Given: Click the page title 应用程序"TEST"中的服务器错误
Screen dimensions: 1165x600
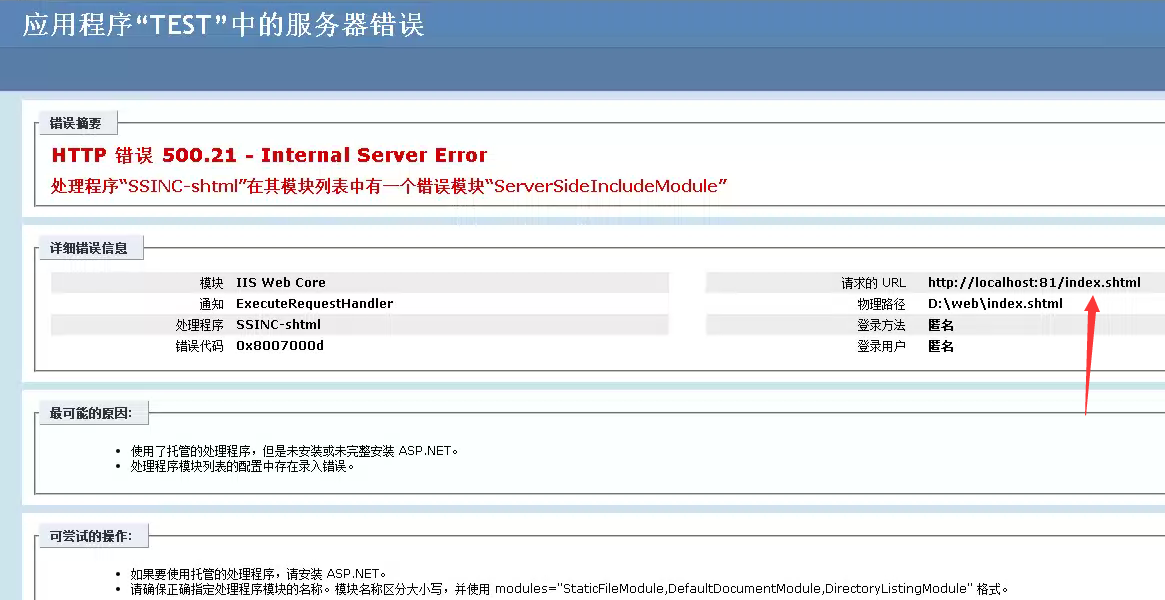Looking at the screenshot, I should pos(224,24).
